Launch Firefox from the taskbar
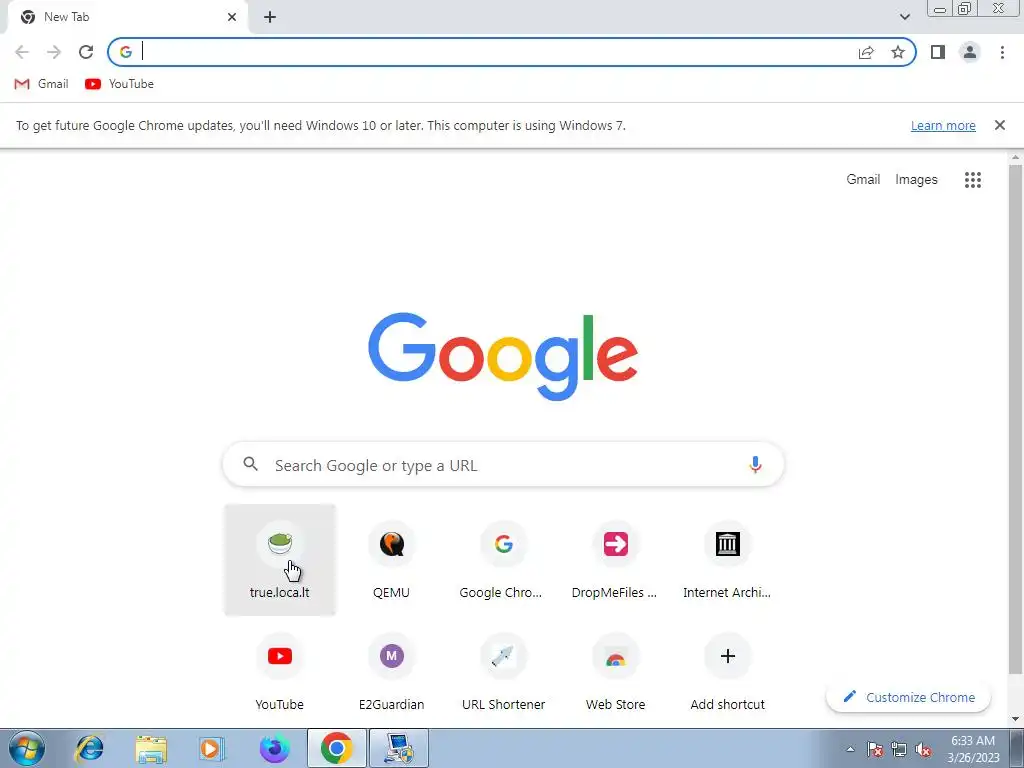Viewport: 1024px width, 768px height. [274, 748]
